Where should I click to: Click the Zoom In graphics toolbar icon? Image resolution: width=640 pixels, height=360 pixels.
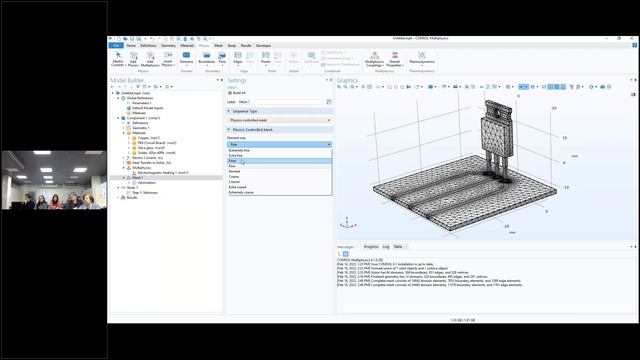point(339,87)
